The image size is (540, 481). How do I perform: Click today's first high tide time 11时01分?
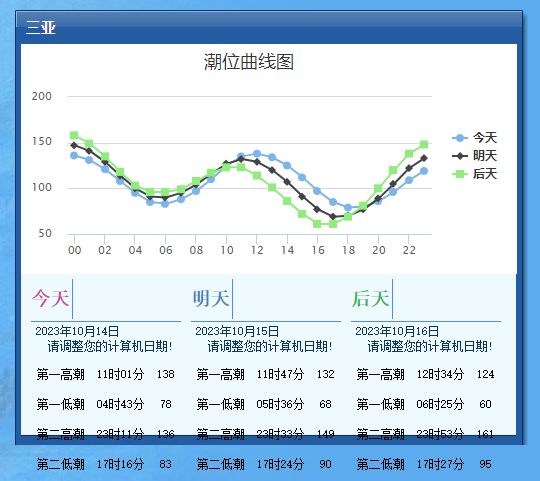[120, 374]
